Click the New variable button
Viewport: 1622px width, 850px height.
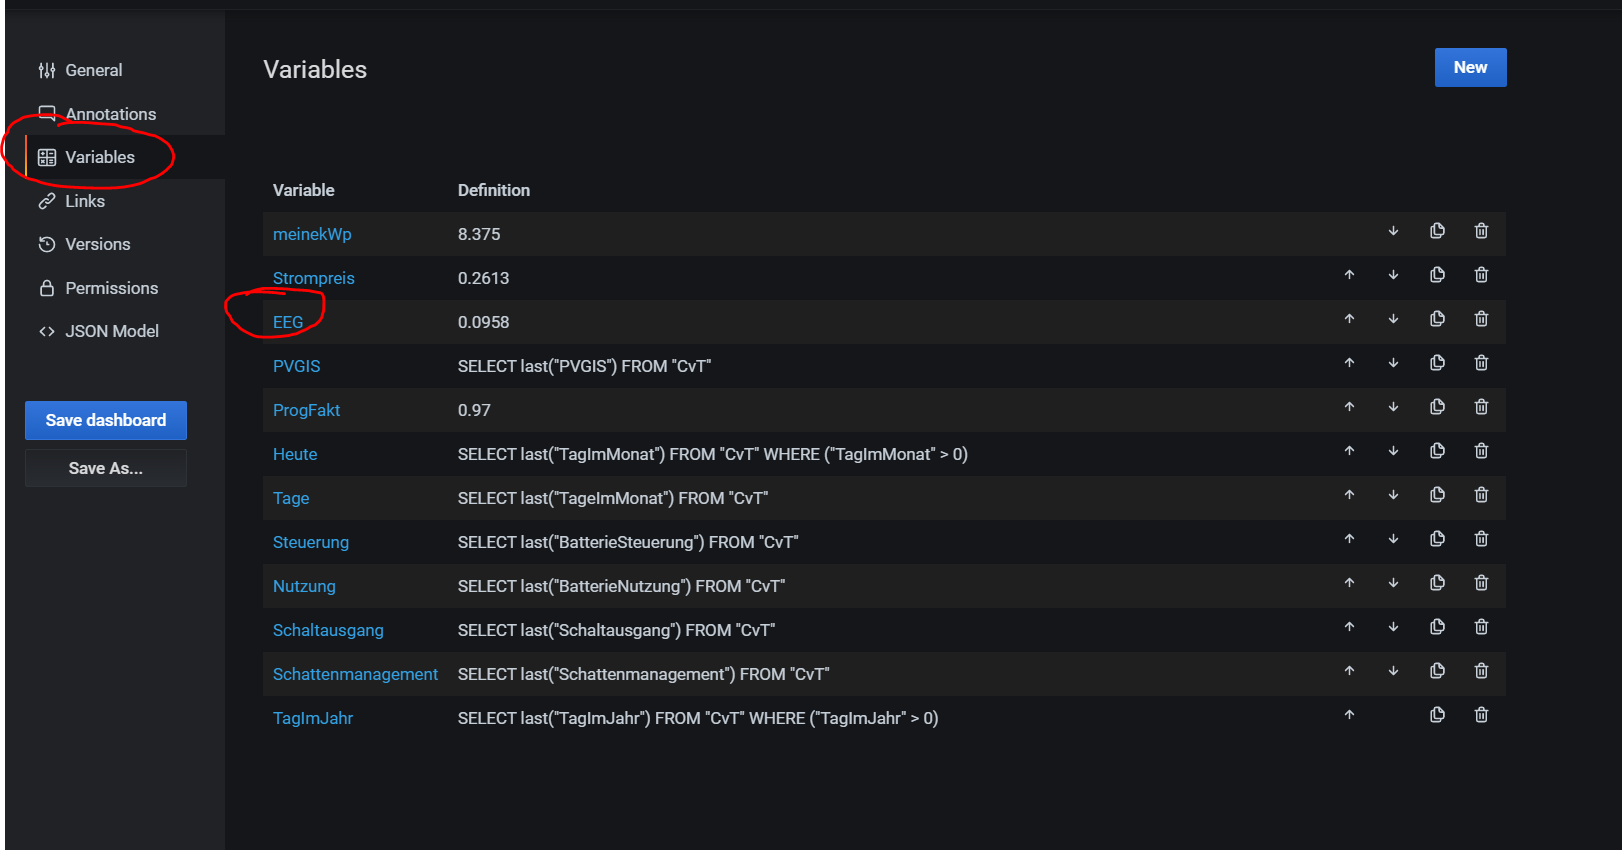coord(1470,68)
